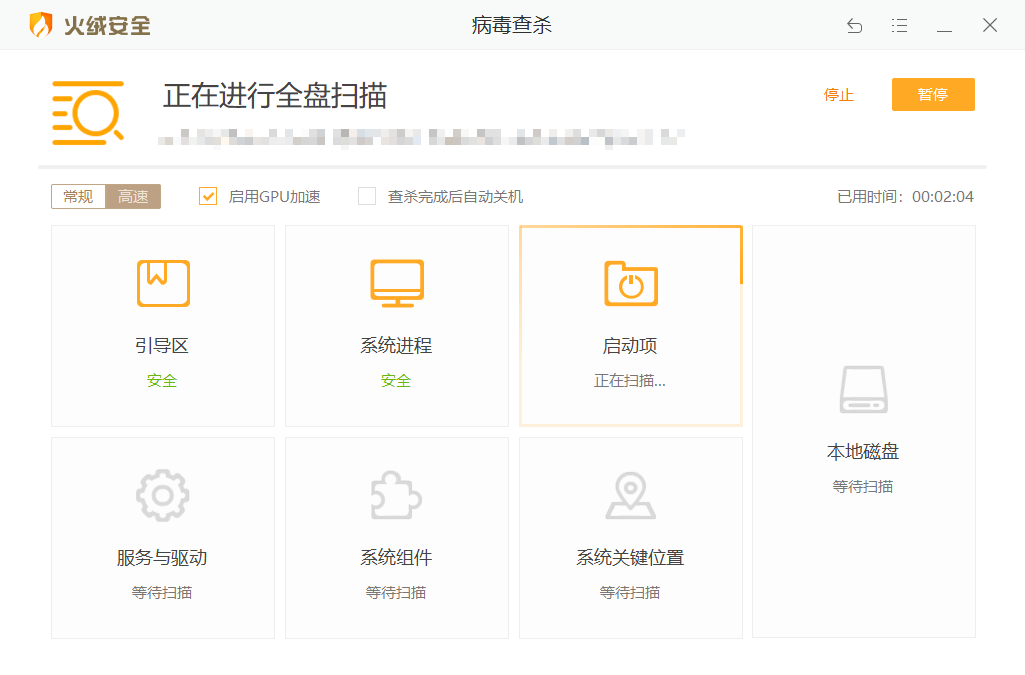Click the Huorong Security flame shield logo
1025x675 pixels.
click(x=41, y=25)
